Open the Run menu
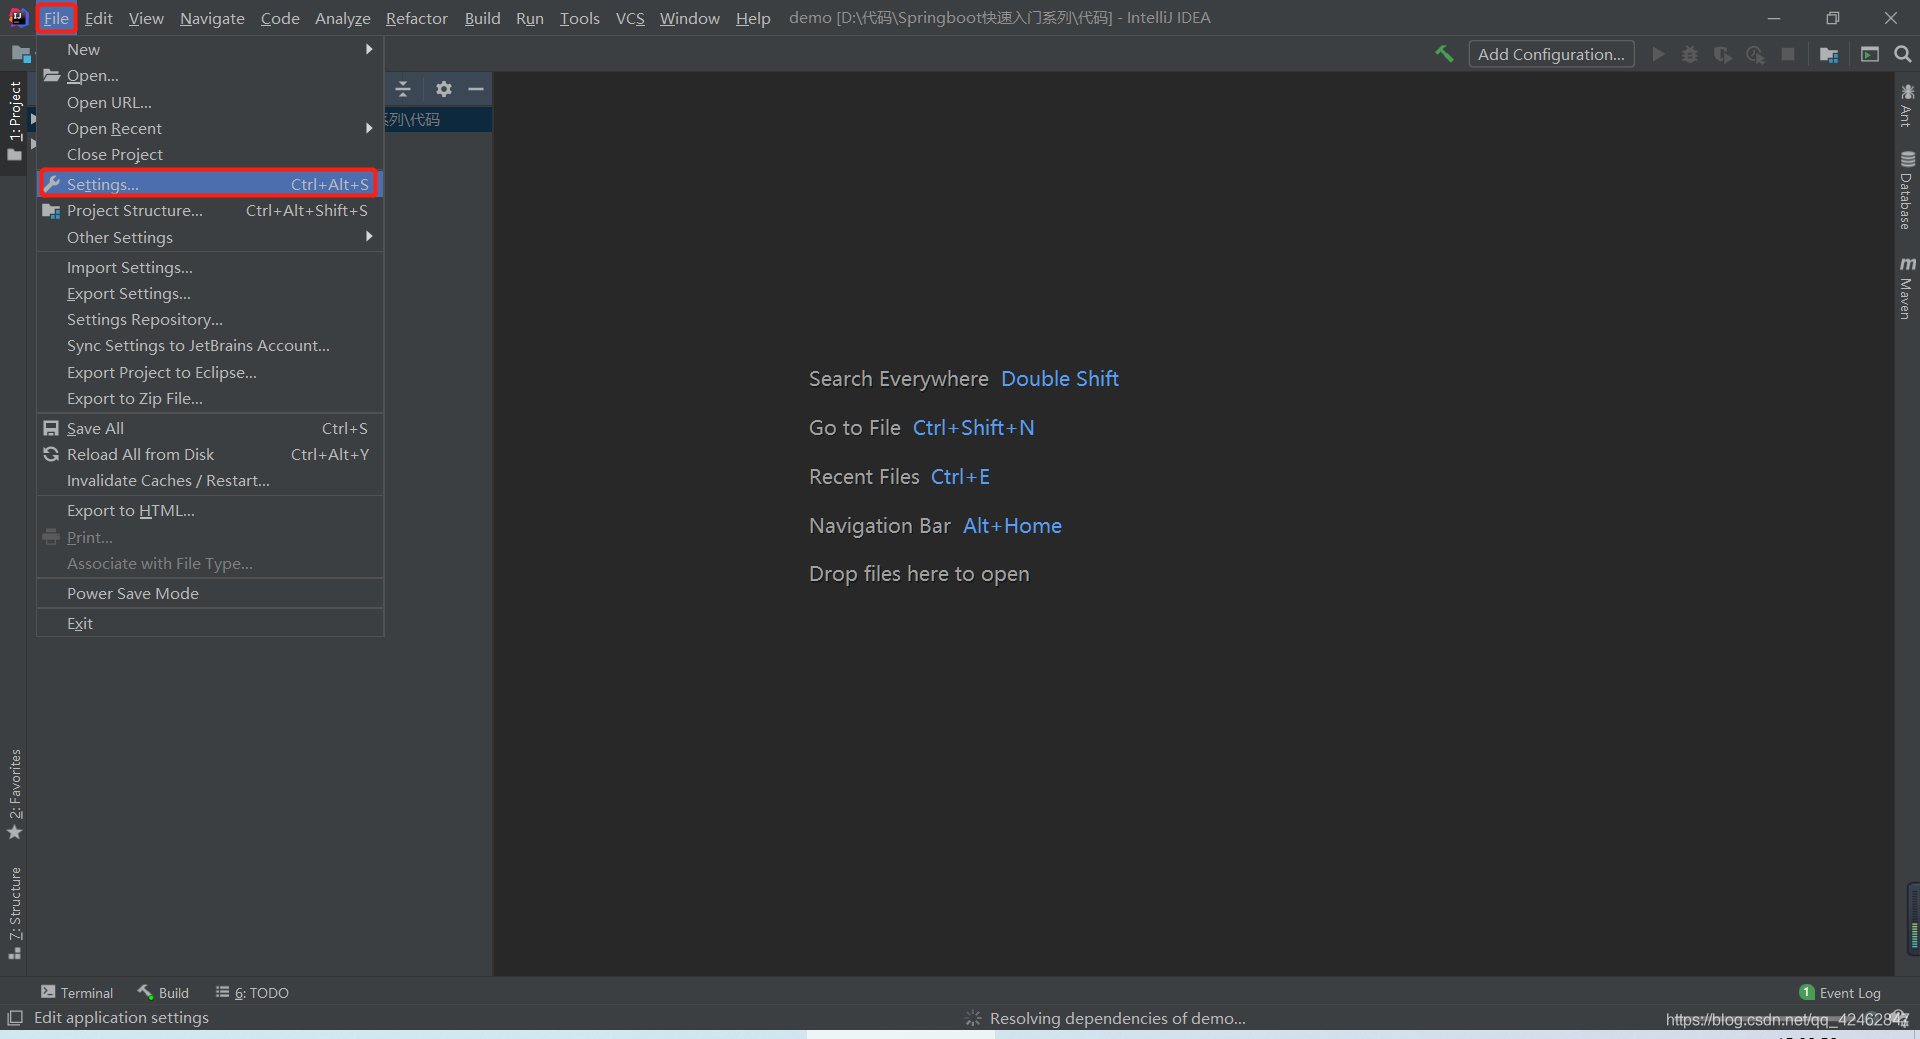Screen dimensions: 1920x1039 click(x=530, y=18)
